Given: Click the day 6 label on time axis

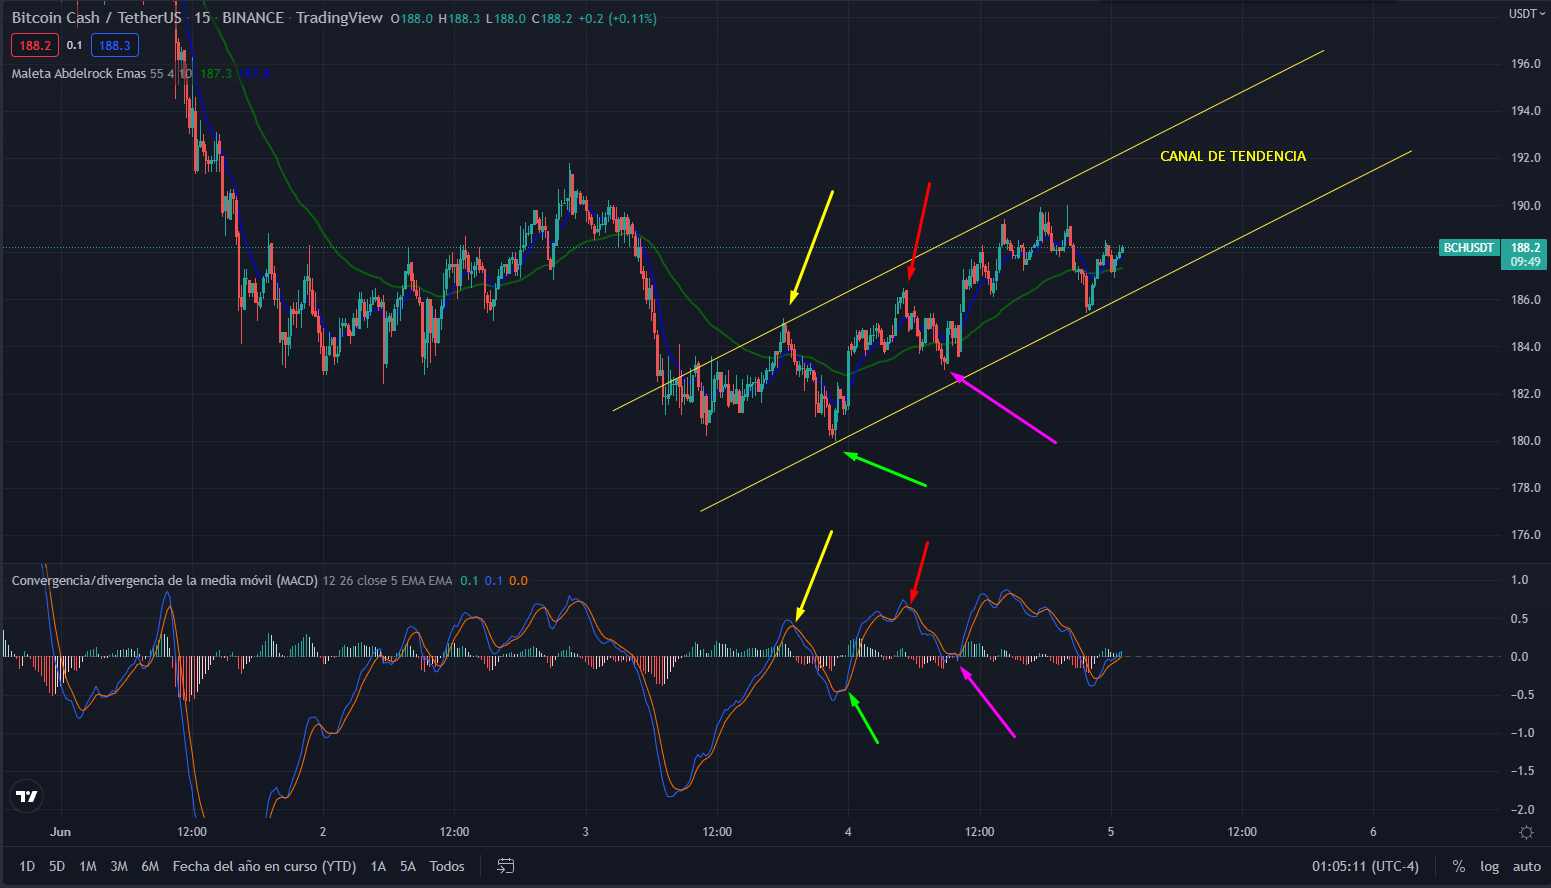Looking at the screenshot, I should click(x=1373, y=832).
